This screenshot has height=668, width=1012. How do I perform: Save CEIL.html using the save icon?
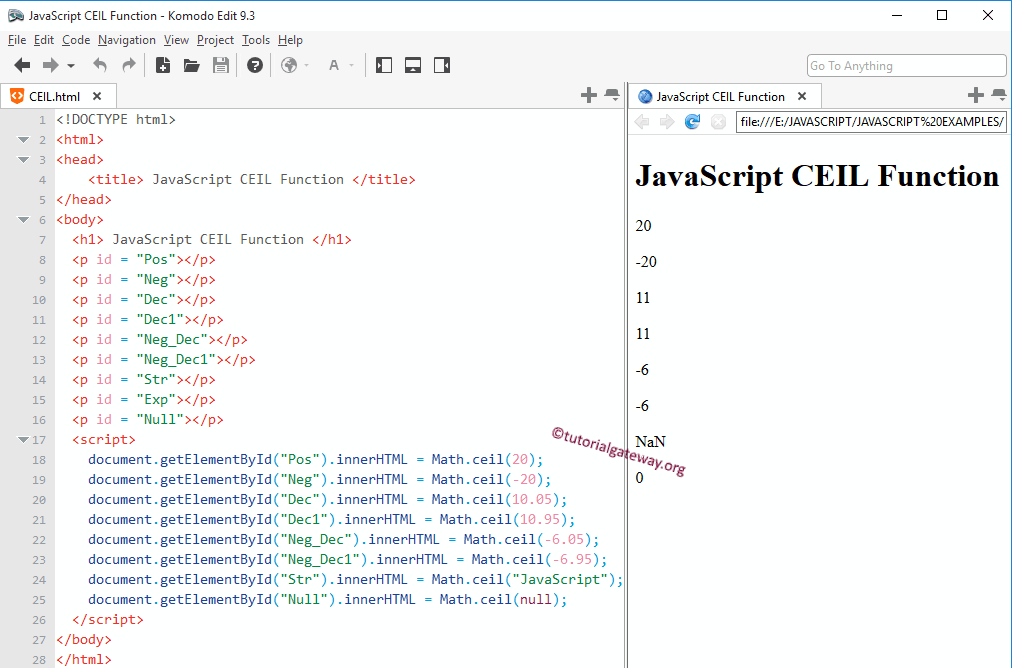pos(219,65)
